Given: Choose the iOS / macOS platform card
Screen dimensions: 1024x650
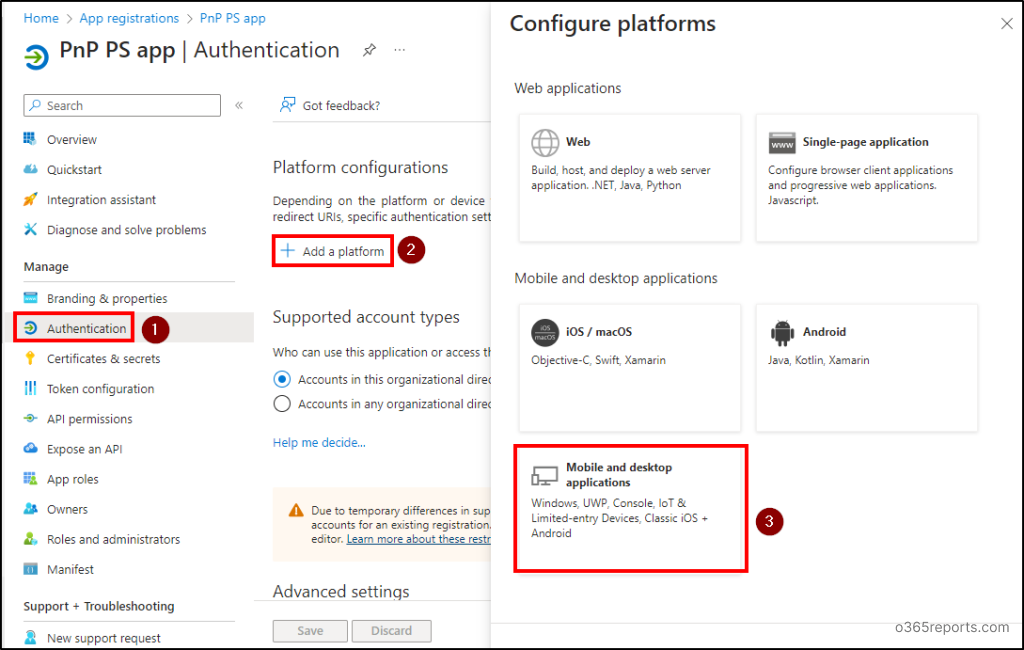Looking at the screenshot, I should 630,368.
